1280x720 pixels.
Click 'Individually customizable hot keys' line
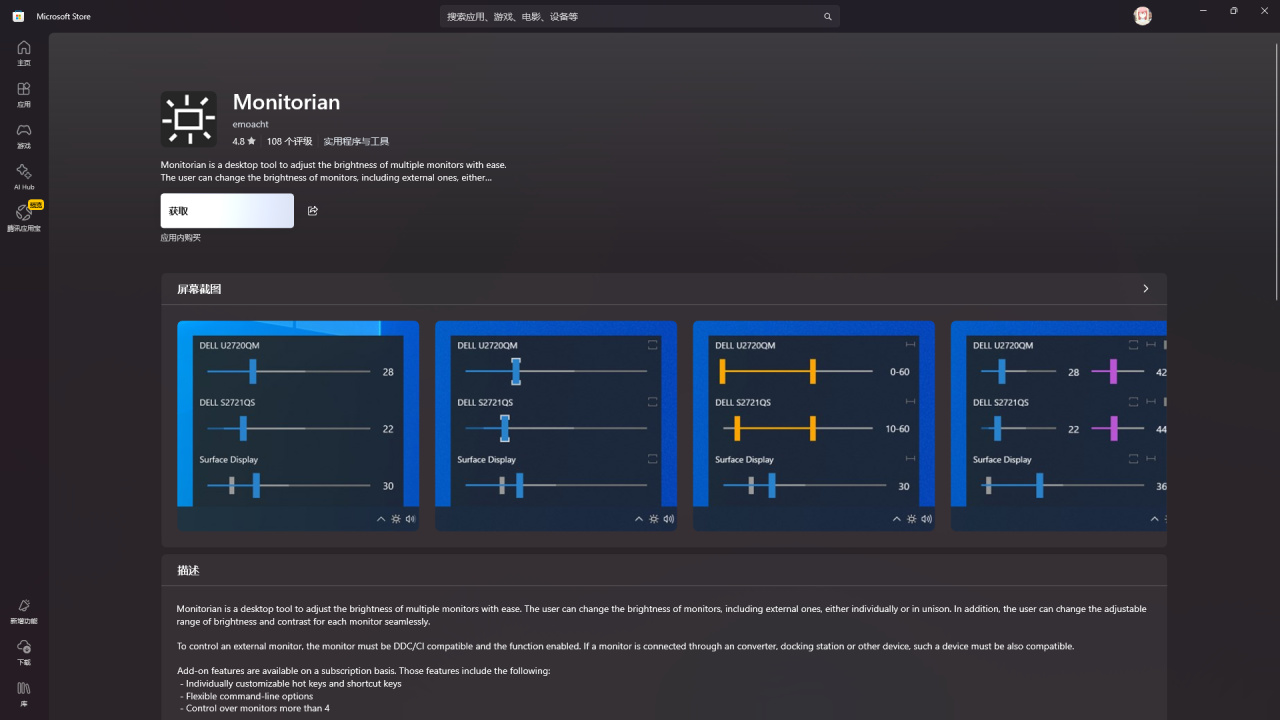(x=291, y=684)
